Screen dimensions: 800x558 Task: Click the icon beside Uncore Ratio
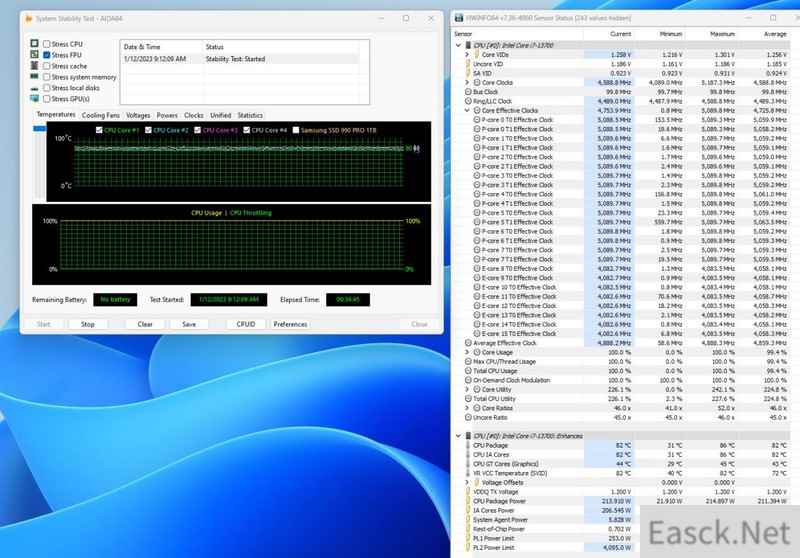point(468,417)
